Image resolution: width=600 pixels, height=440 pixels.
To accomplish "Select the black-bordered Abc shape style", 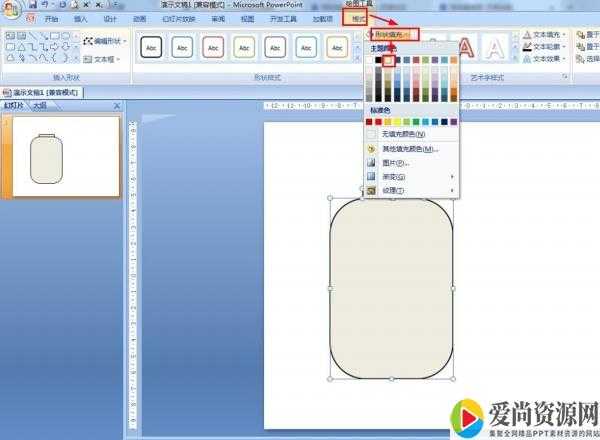I will click(x=152, y=46).
